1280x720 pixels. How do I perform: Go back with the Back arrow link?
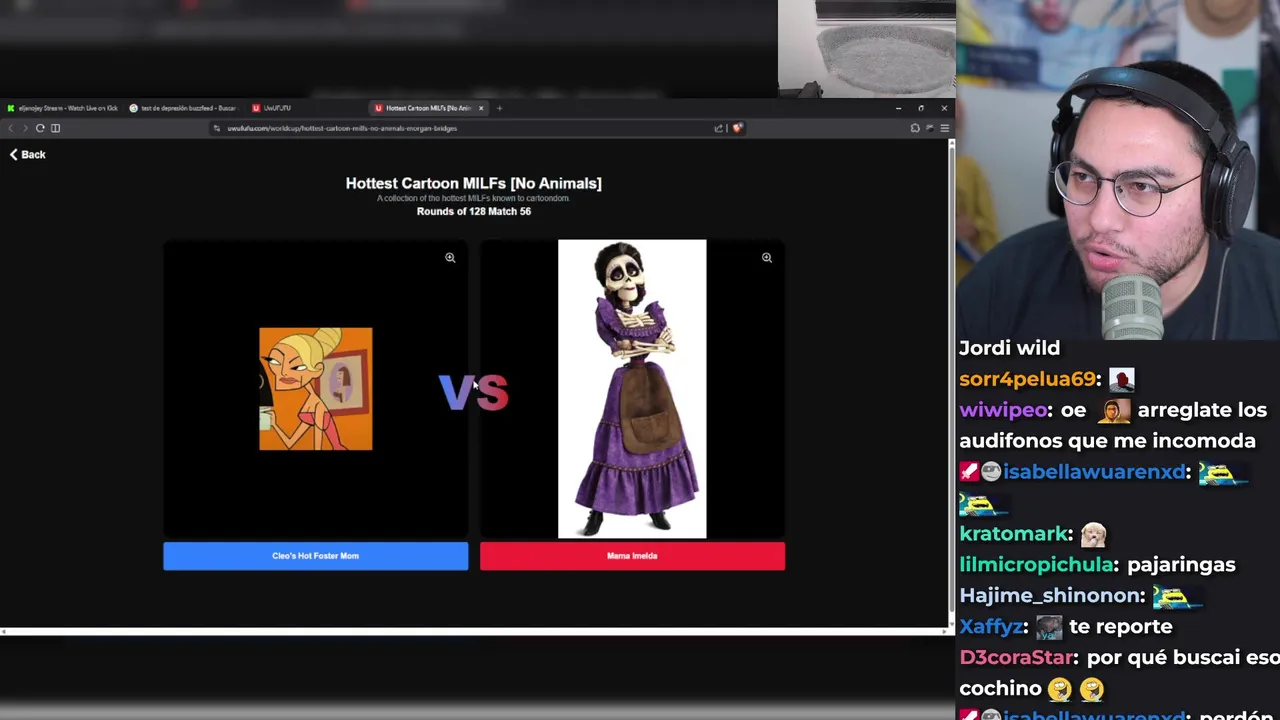[x=27, y=154]
